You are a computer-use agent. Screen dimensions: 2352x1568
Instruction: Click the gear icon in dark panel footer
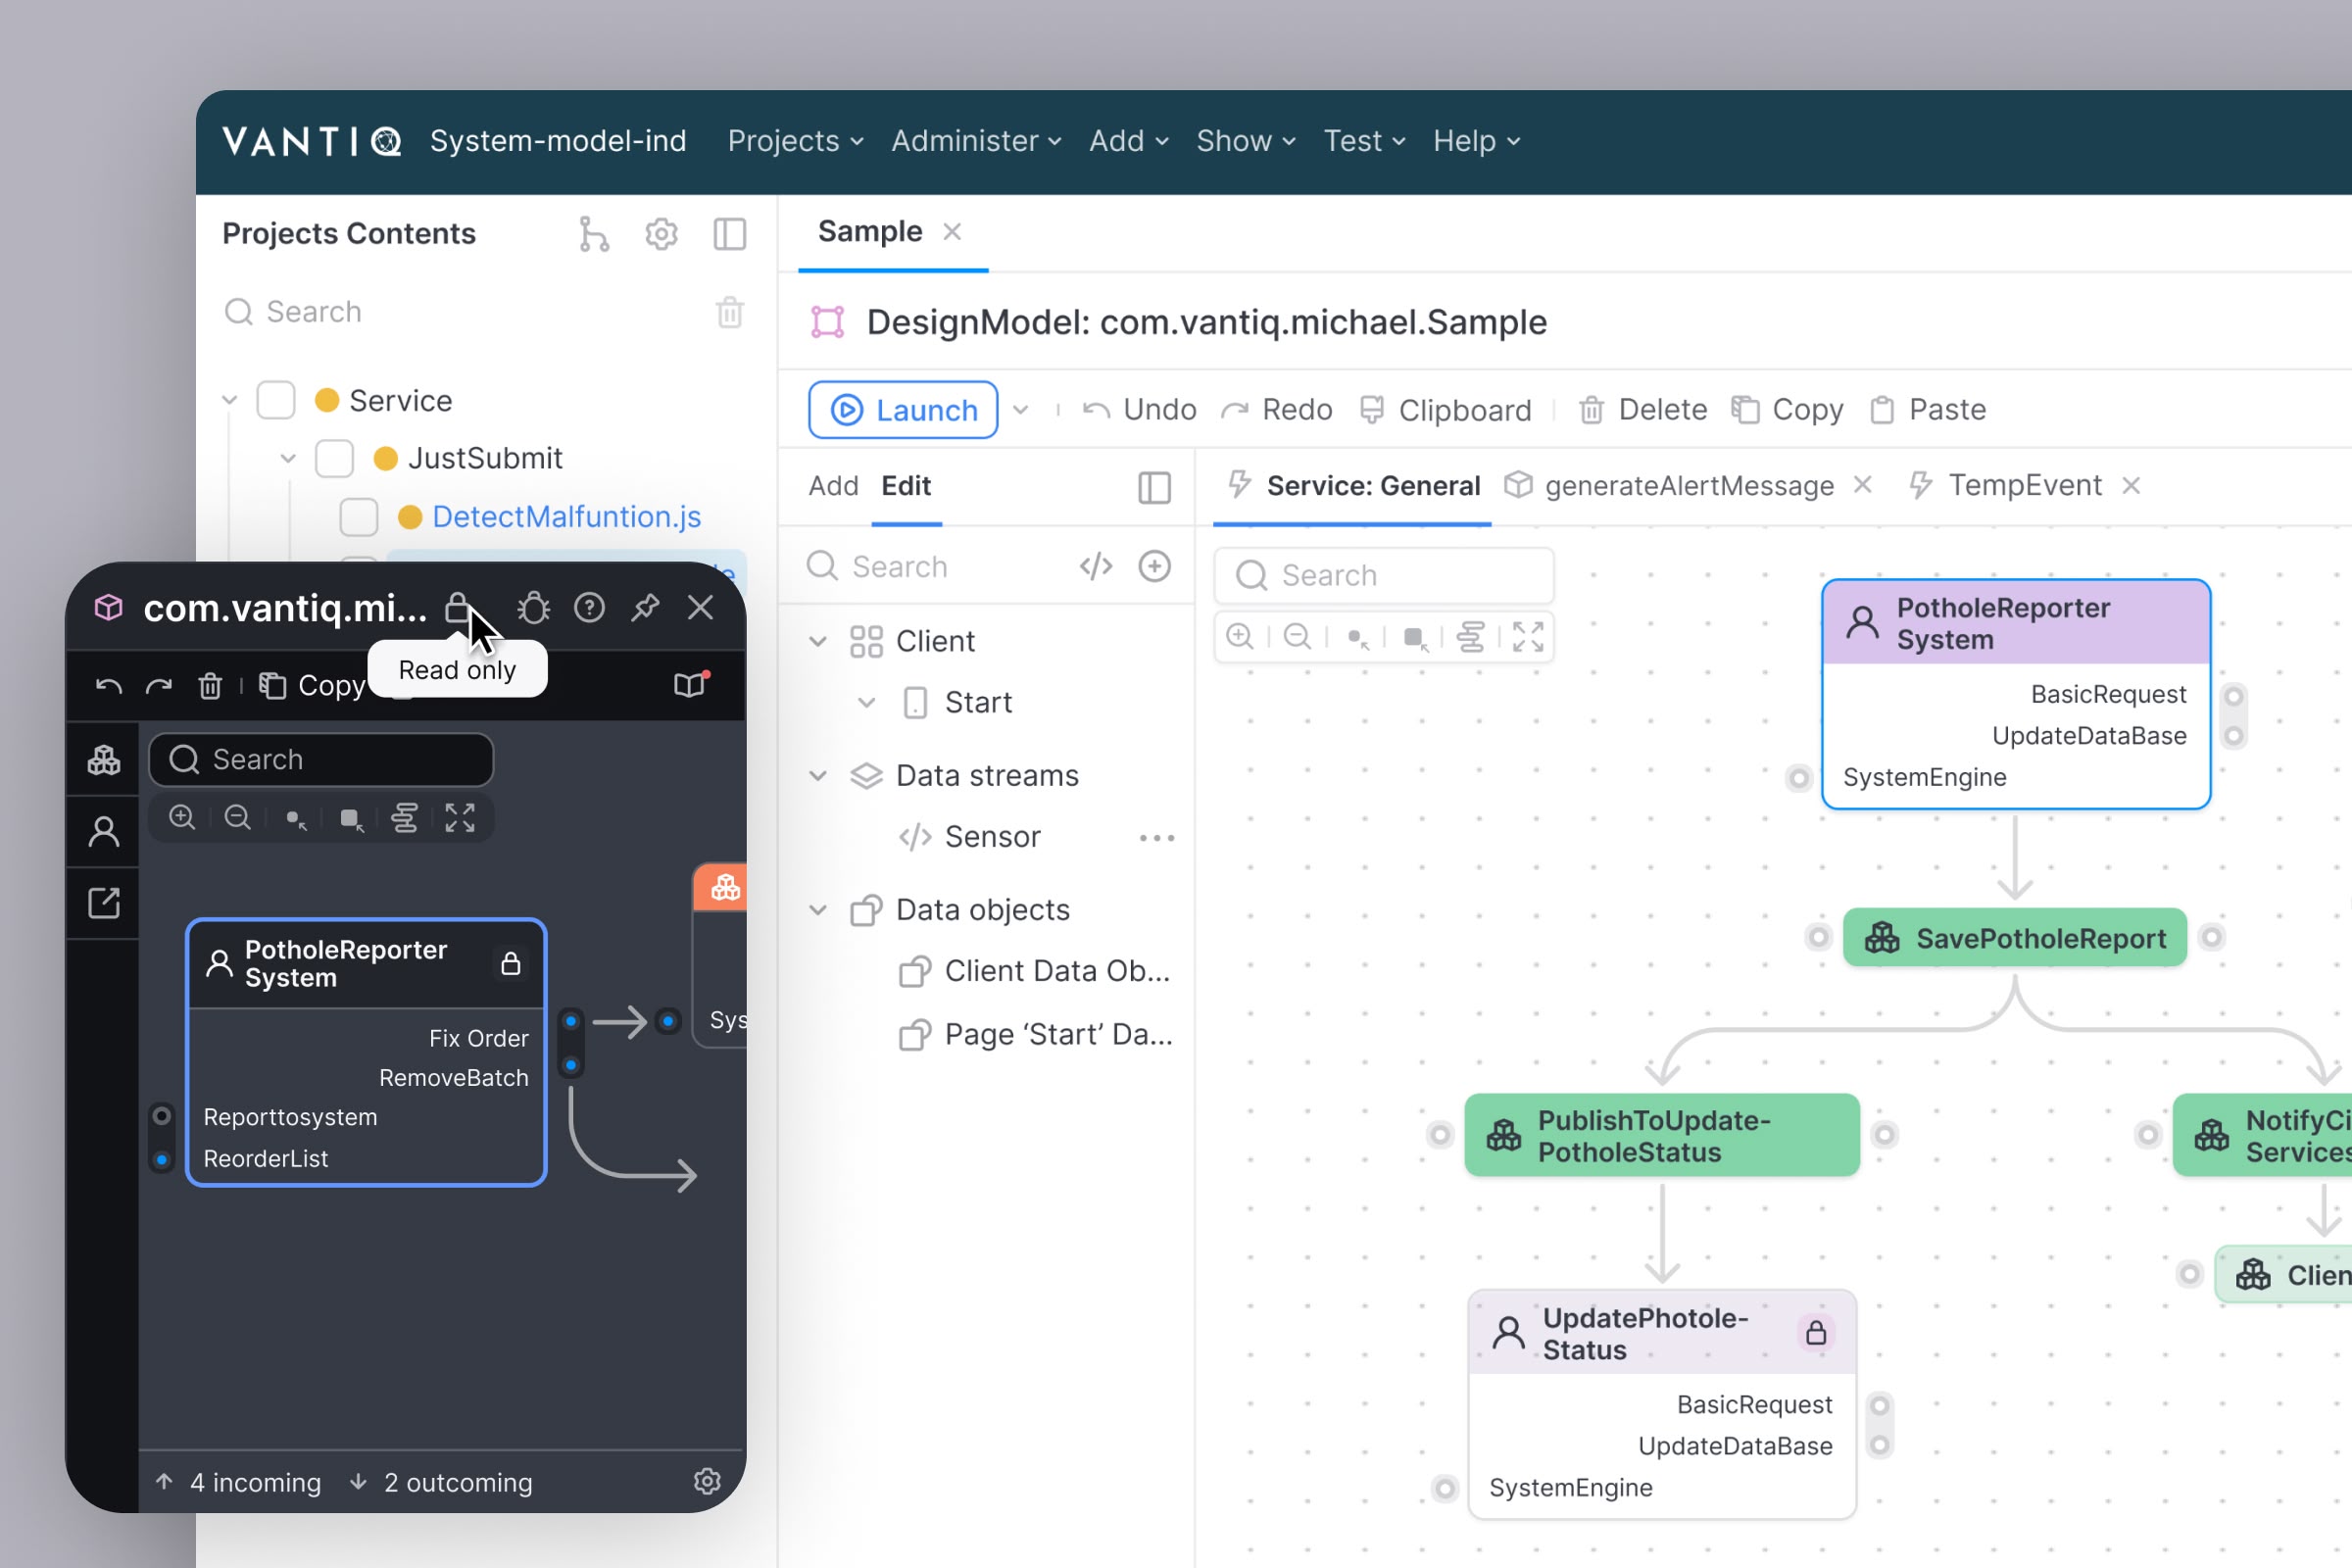point(707,1481)
